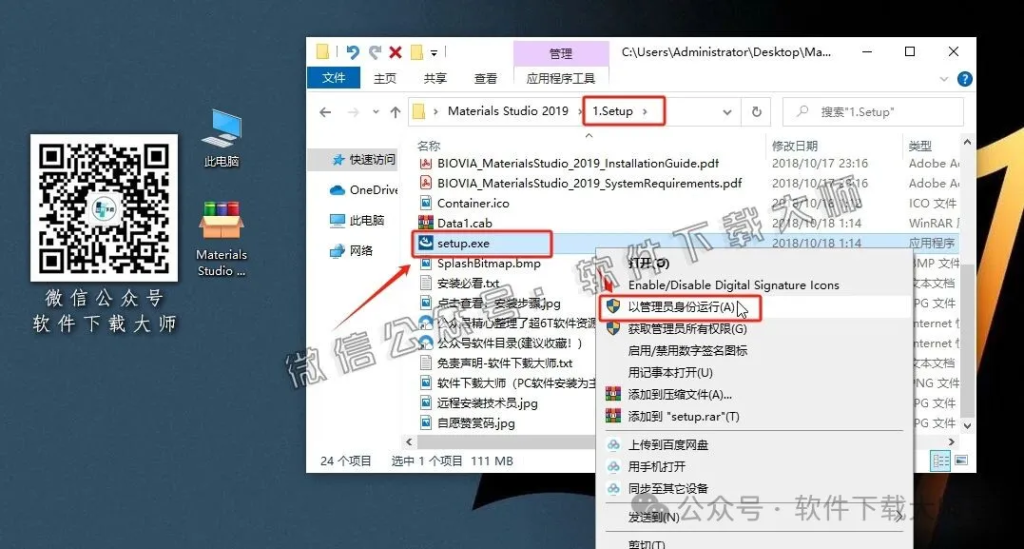Choose 启用/禁用数字签名图标

687,351
